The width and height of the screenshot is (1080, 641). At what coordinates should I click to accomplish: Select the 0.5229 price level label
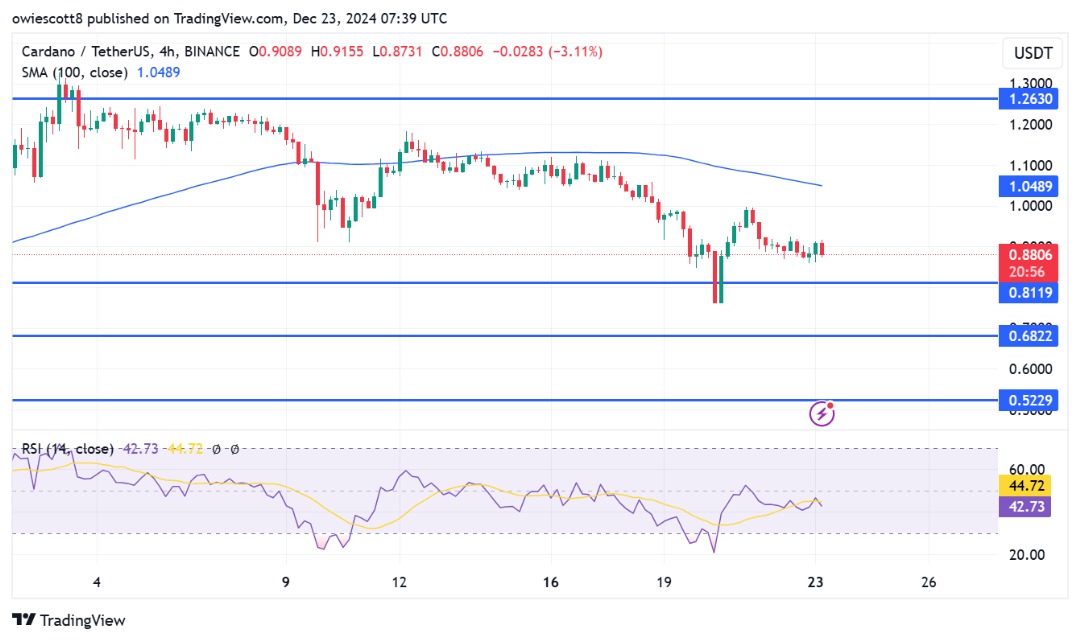[x=1030, y=401]
